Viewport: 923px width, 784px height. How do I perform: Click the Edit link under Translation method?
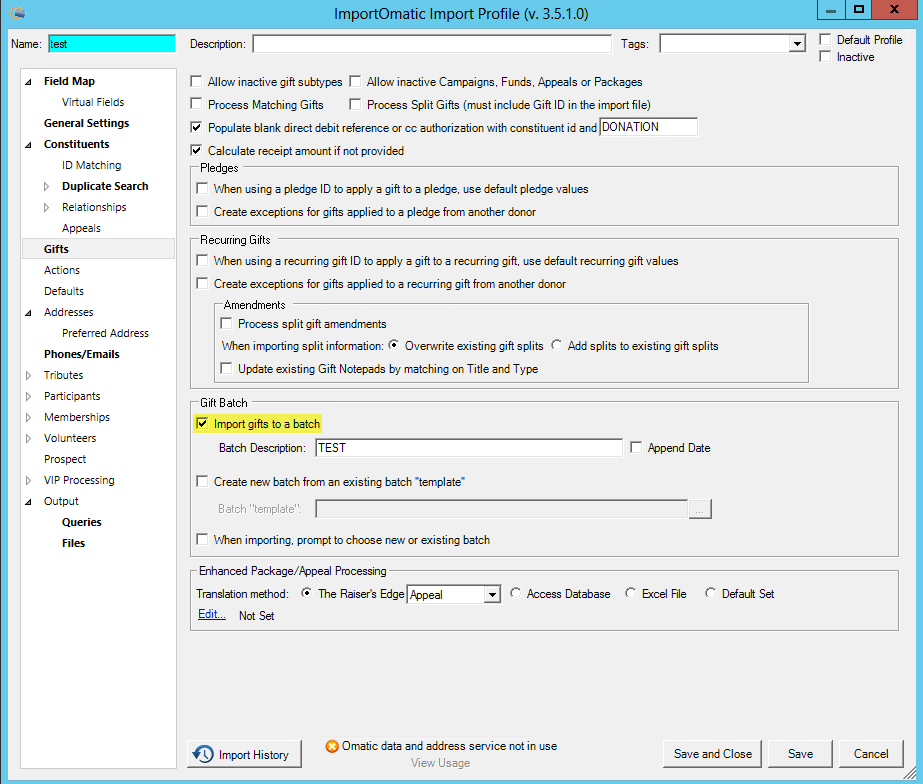click(211, 614)
